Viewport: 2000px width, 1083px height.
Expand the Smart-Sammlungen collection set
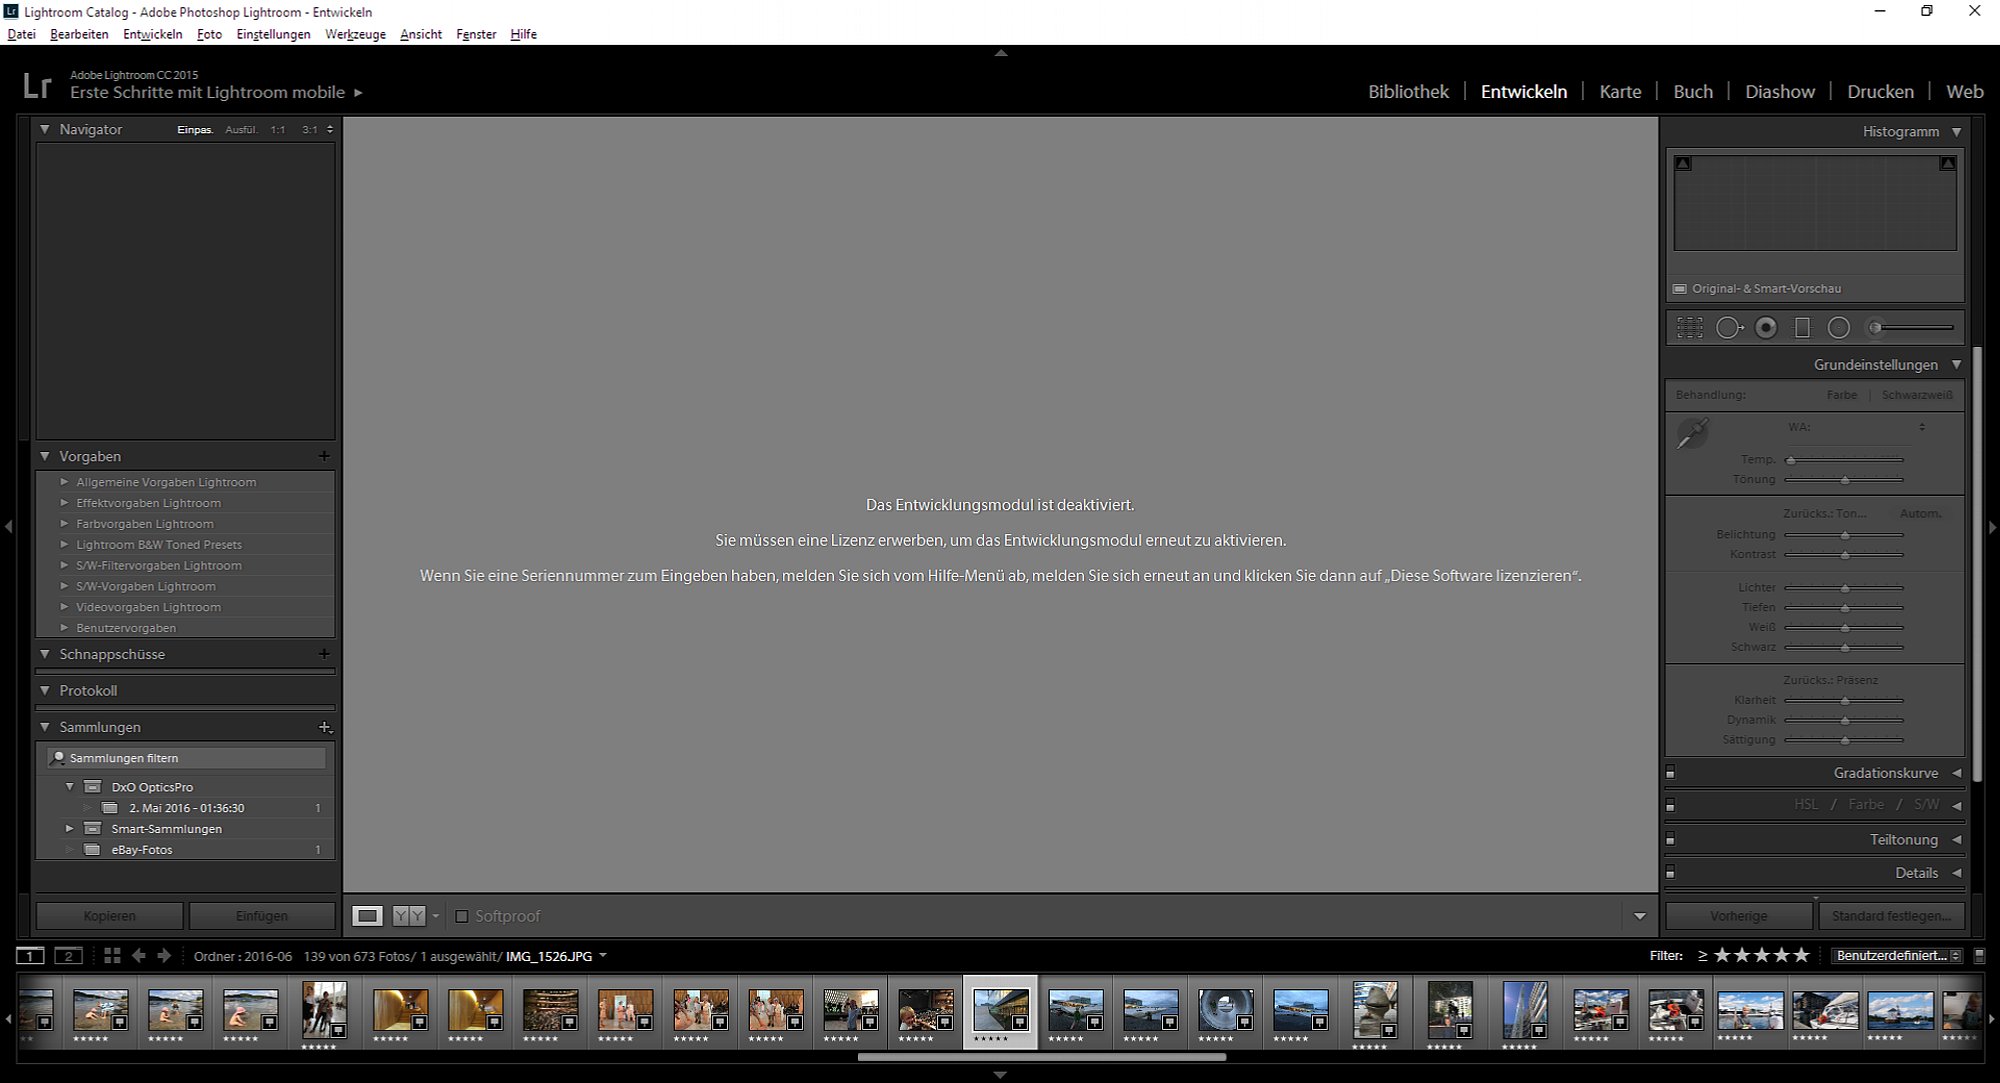pyautogui.click(x=69, y=829)
